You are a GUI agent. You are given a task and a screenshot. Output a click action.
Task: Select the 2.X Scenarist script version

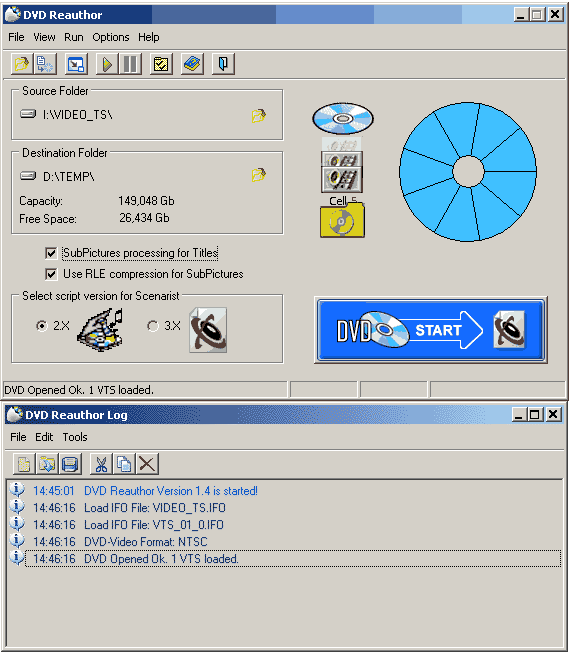(x=42, y=326)
